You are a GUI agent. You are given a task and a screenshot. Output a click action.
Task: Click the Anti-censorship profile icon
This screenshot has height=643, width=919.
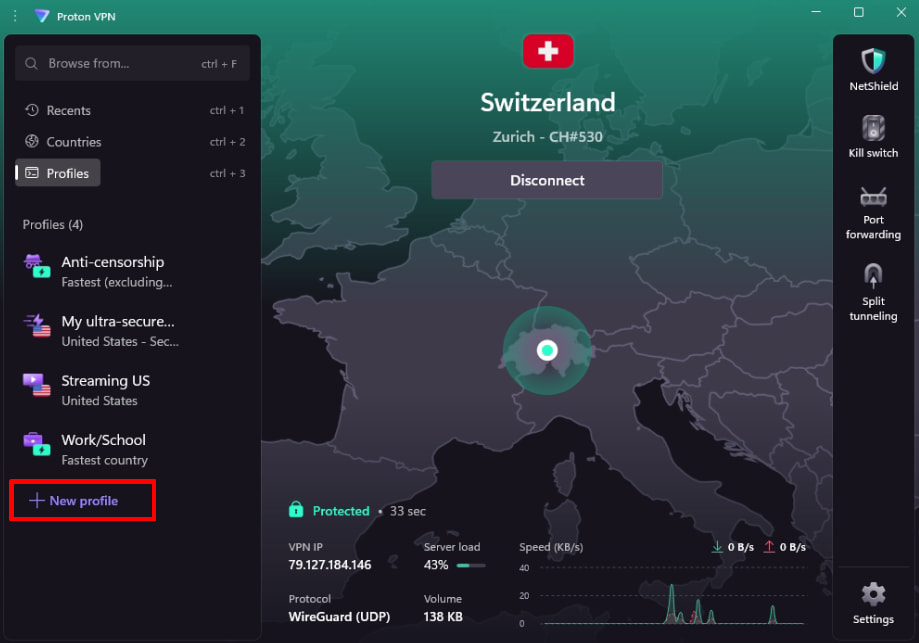click(37, 266)
